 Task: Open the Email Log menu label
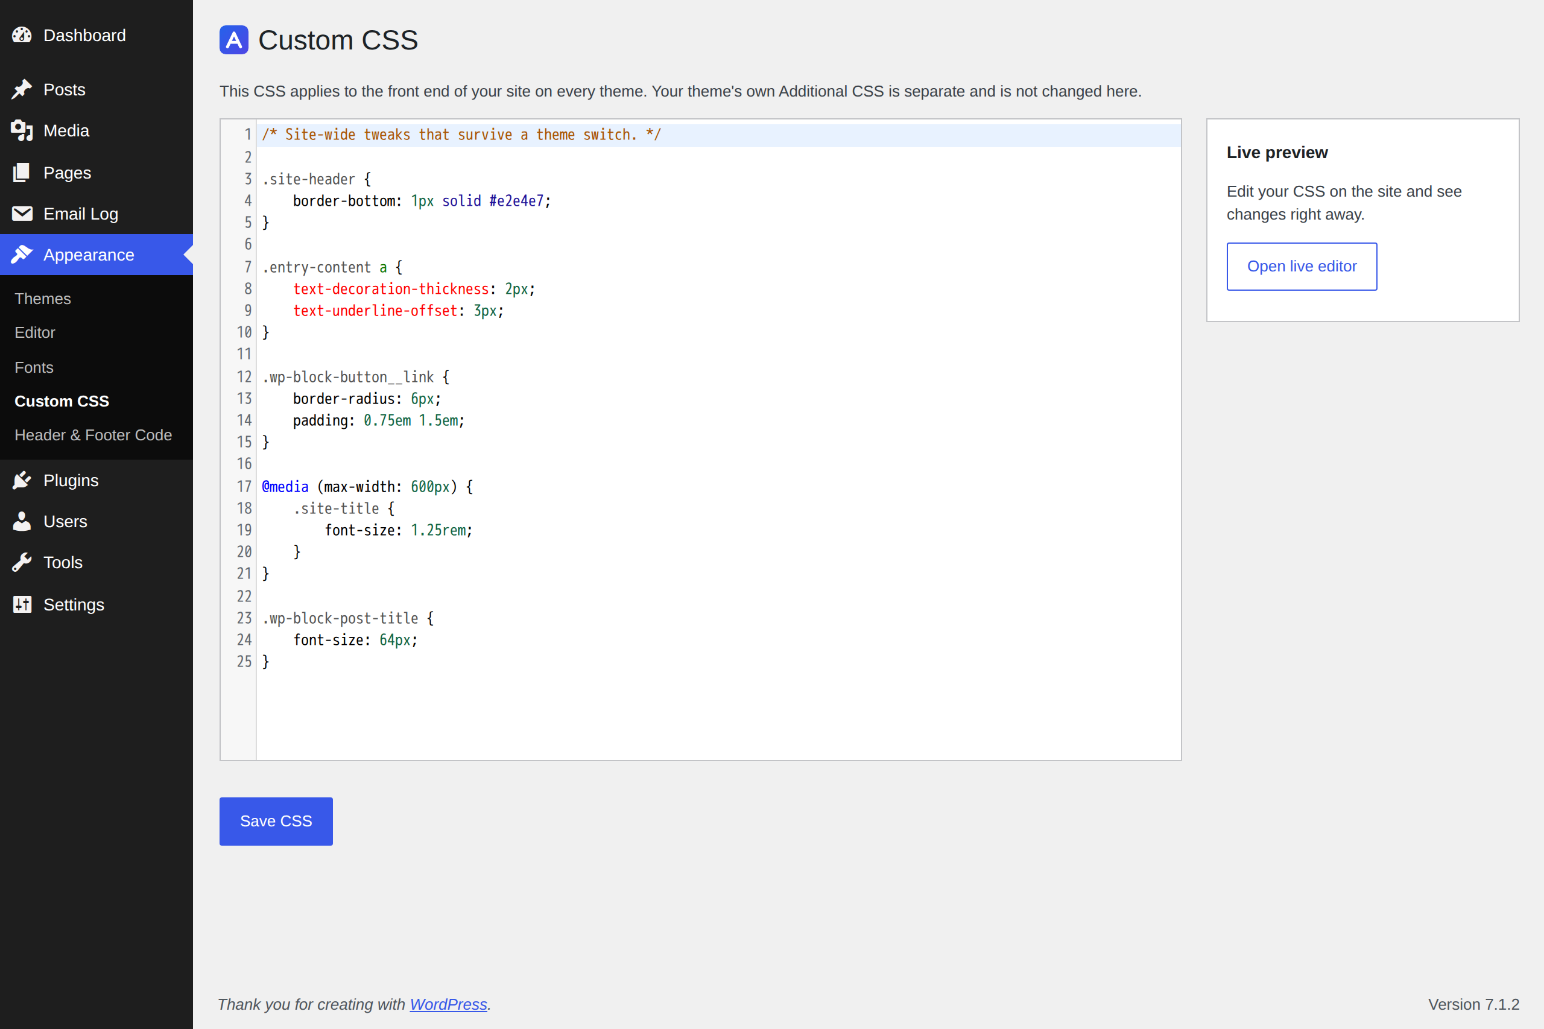click(81, 214)
